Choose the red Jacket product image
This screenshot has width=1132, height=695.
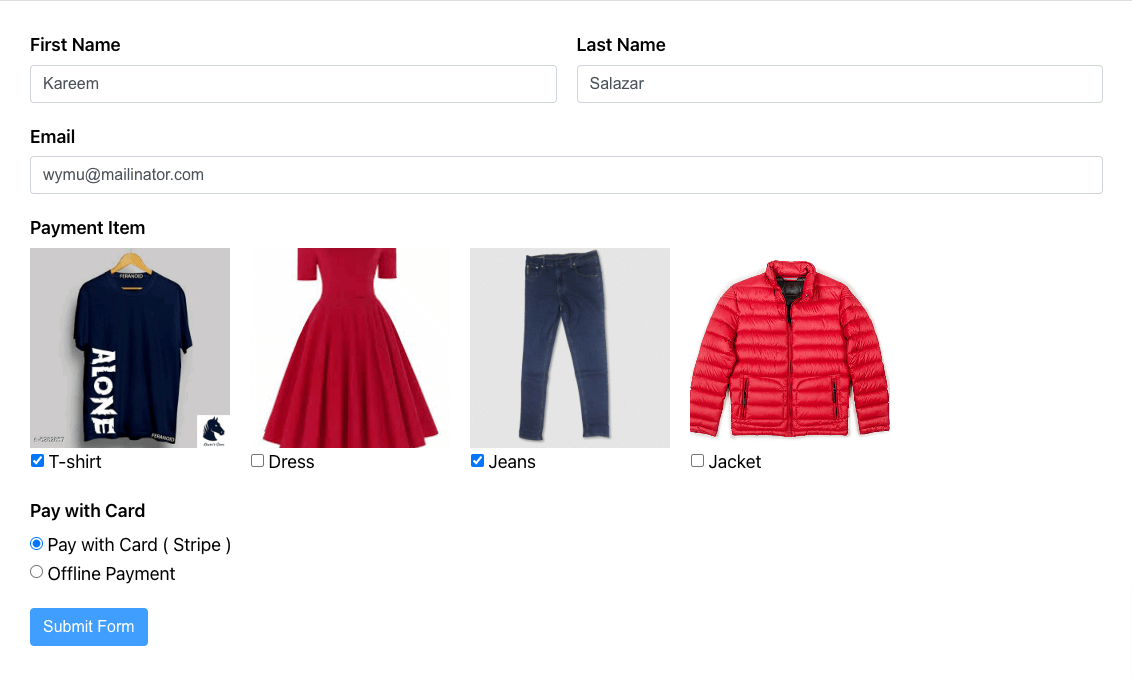790,348
